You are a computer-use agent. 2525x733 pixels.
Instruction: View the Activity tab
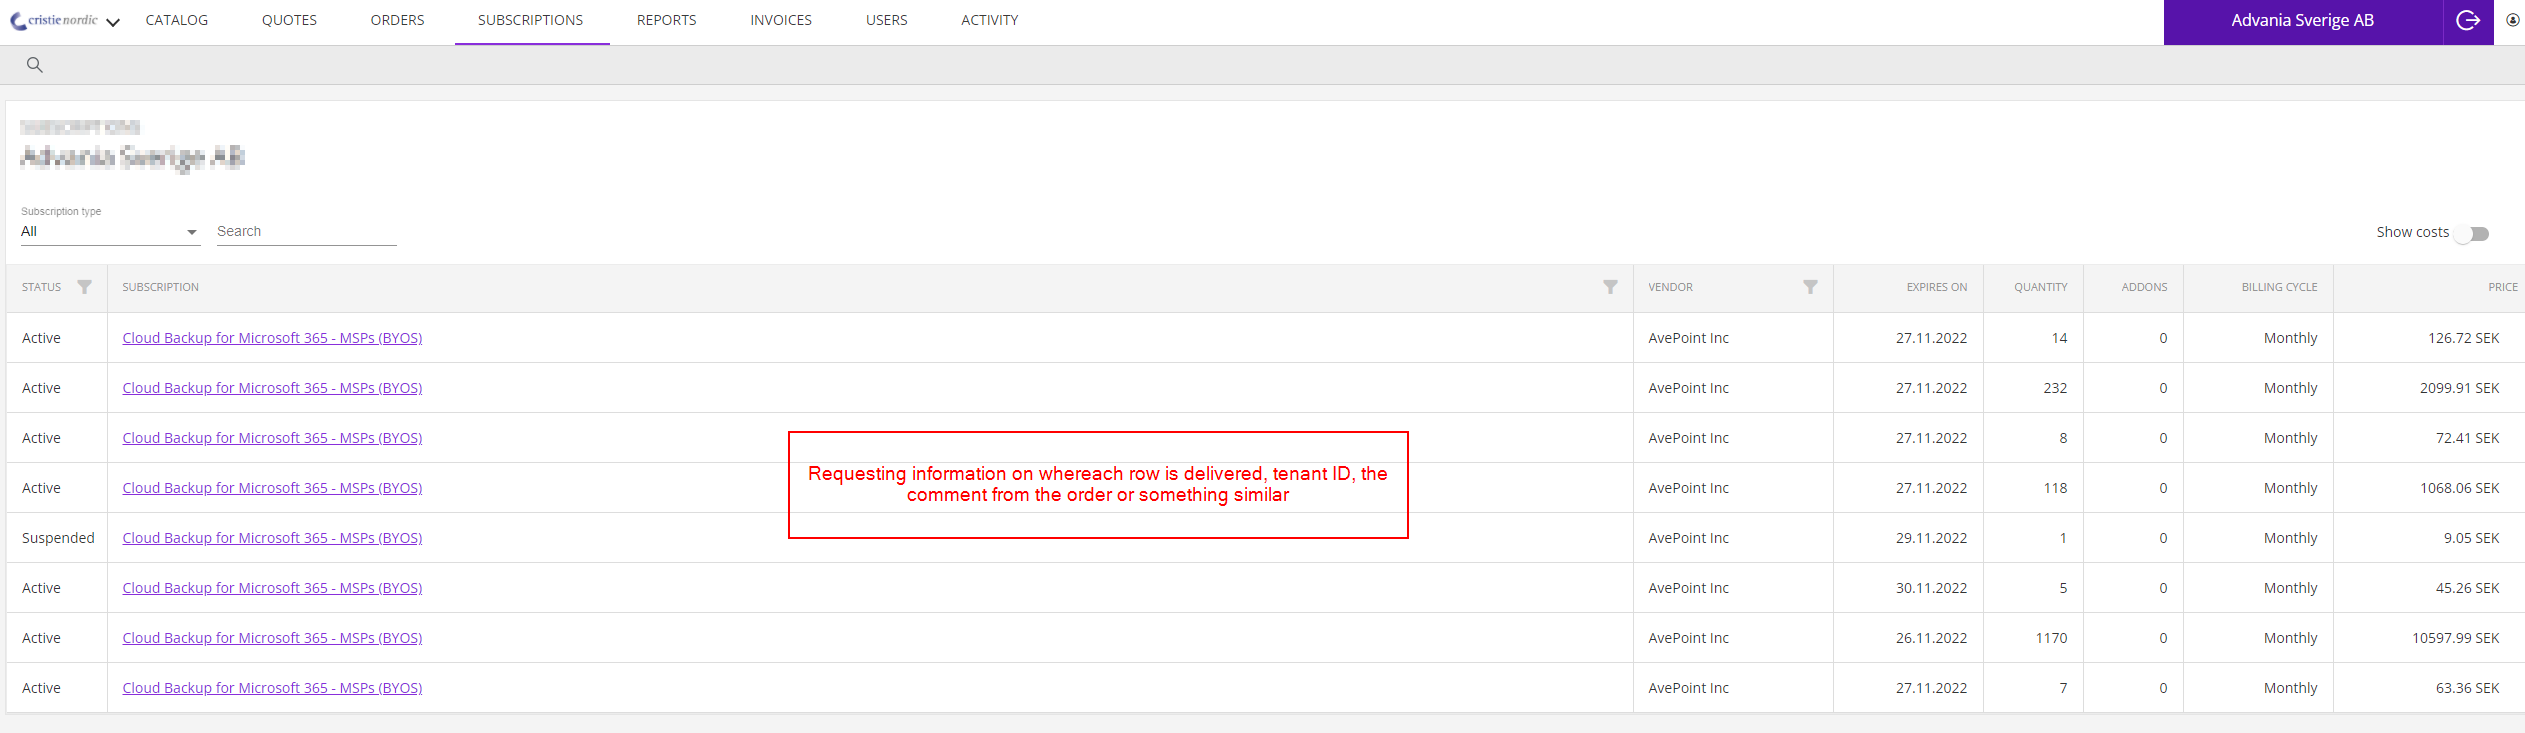[990, 20]
